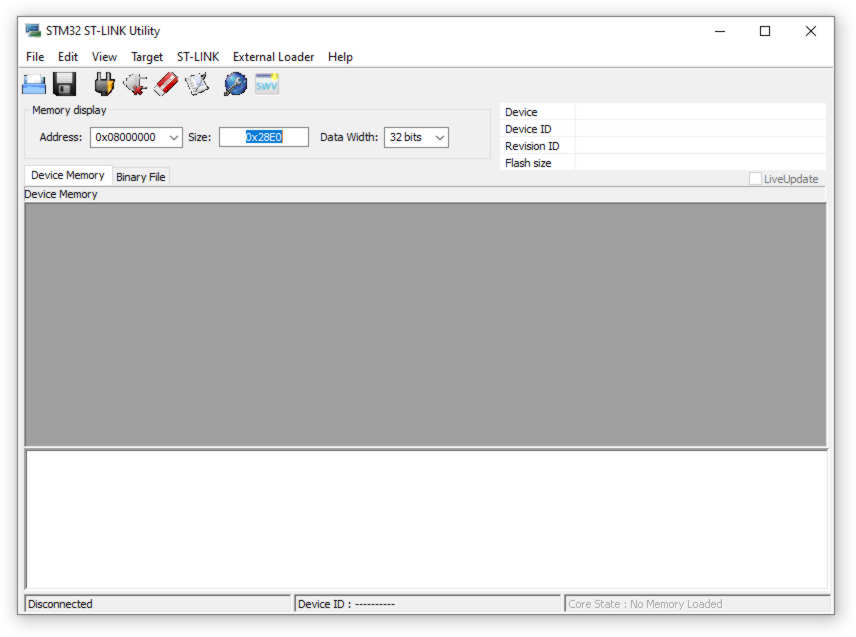Open the Help menu
The width and height of the screenshot is (856, 637).
(x=340, y=57)
